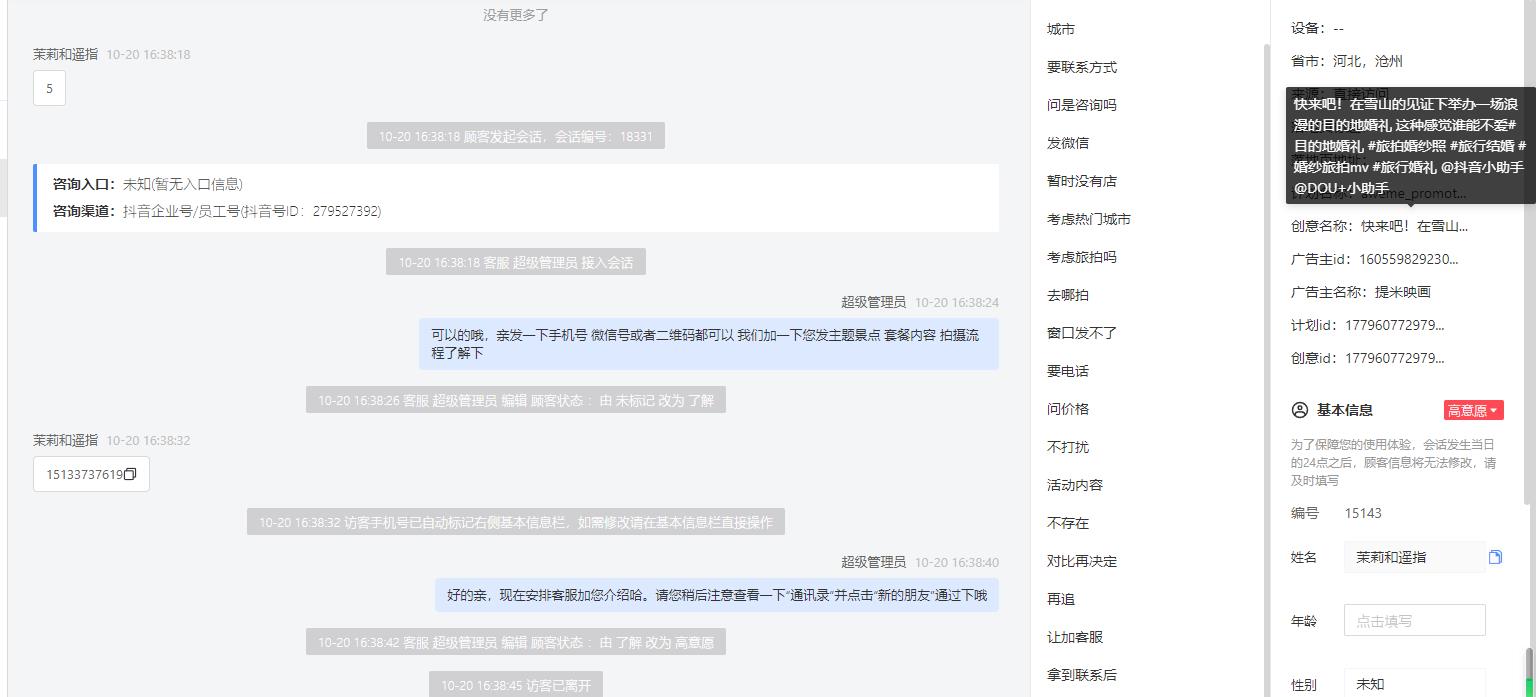Screen dimensions: 1536x697
Task: Click the 姓名 field containing 茉莉和遥指
Action: [1414, 557]
